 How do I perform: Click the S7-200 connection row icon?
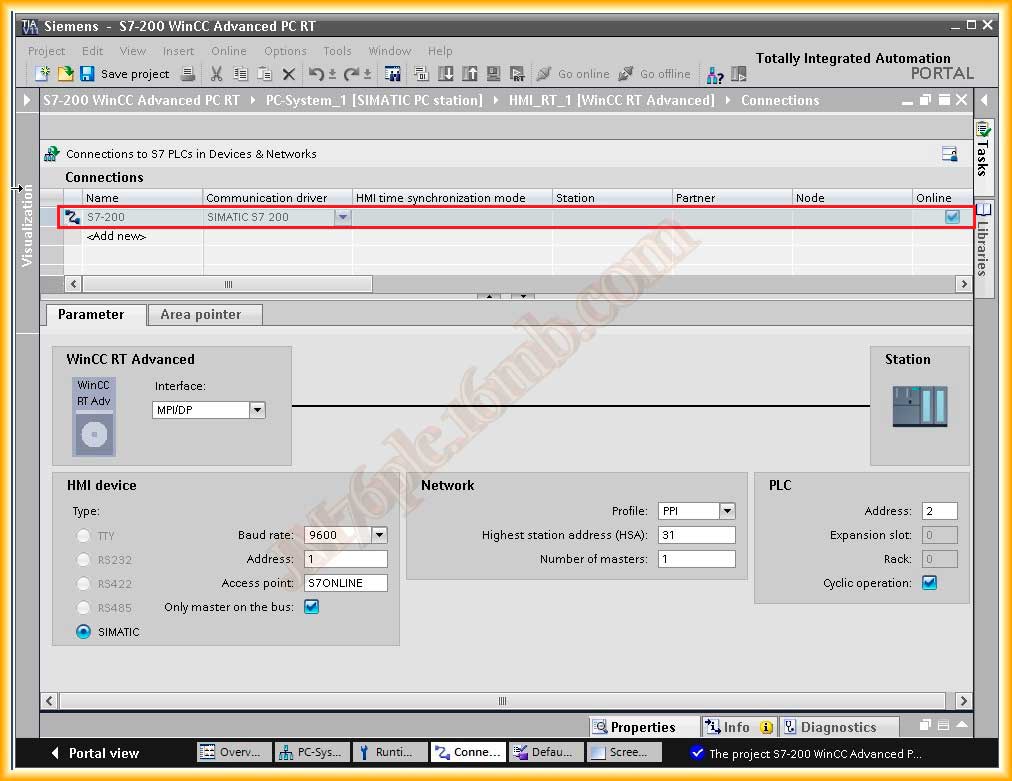click(72, 217)
